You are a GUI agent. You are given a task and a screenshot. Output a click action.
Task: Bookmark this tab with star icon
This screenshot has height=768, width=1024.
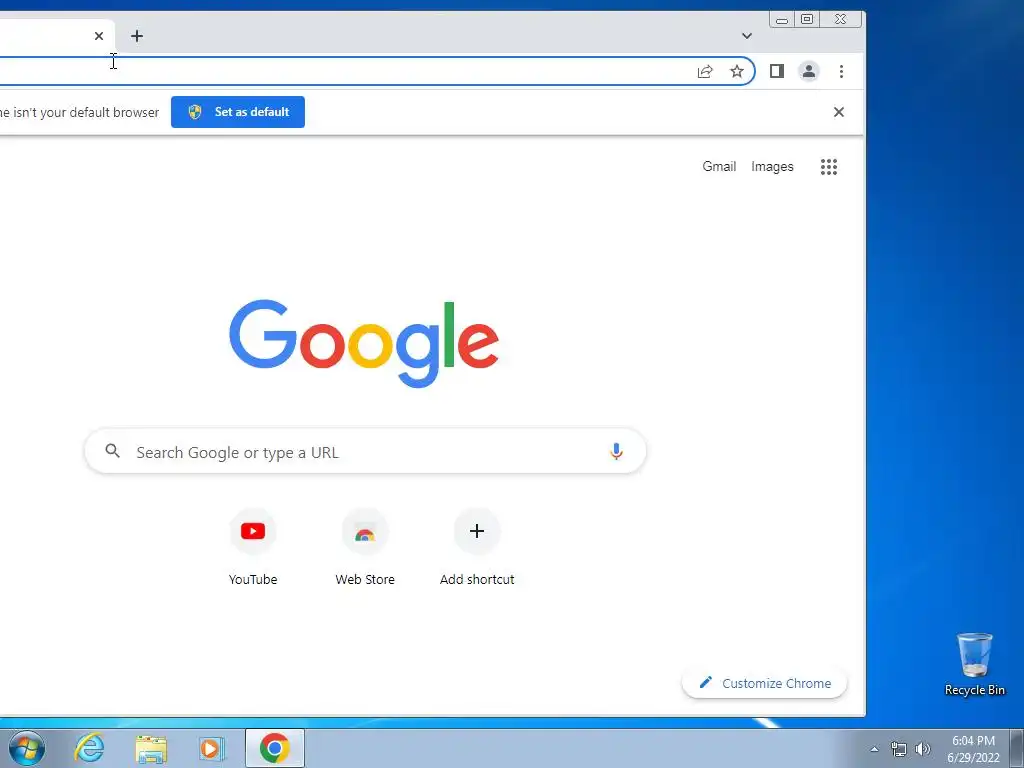click(x=737, y=71)
